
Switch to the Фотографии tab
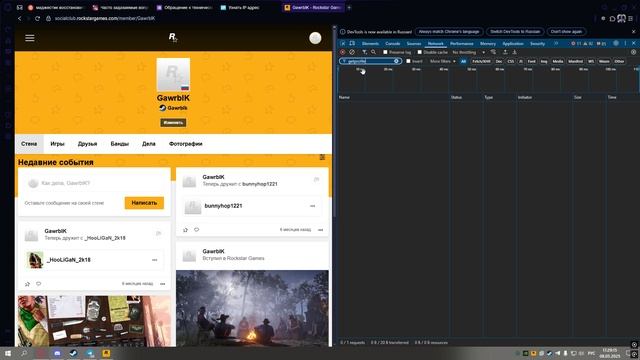click(186, 144)
